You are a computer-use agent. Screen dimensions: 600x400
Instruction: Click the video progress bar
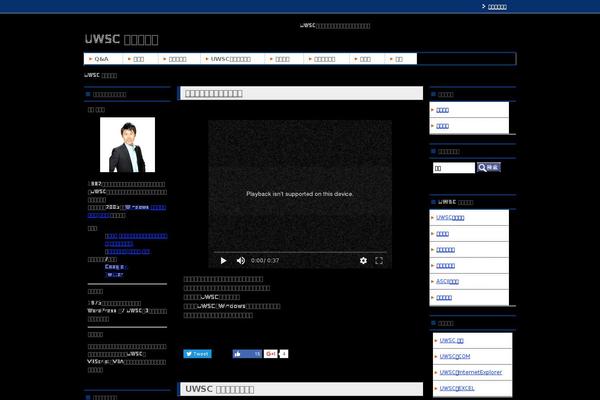(x=300, y=251)
